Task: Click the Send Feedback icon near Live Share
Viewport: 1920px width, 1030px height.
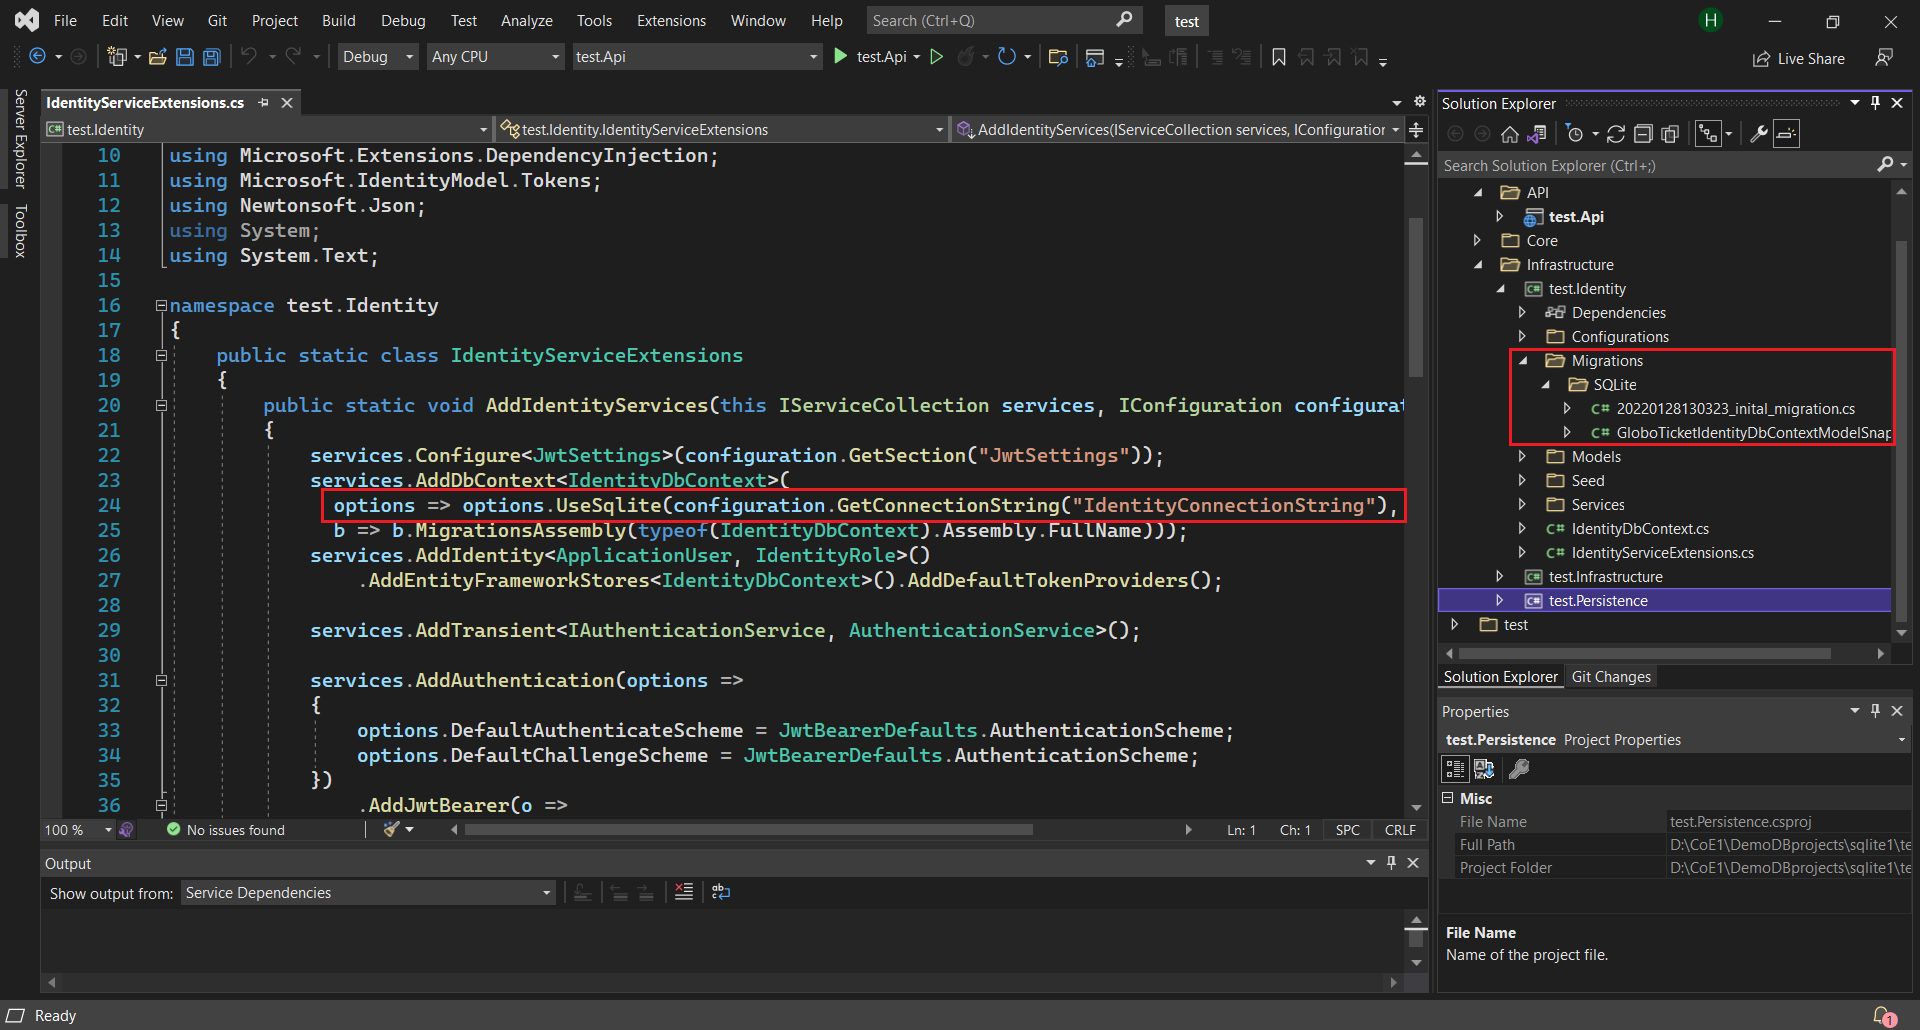Action: coord(1884,58)
